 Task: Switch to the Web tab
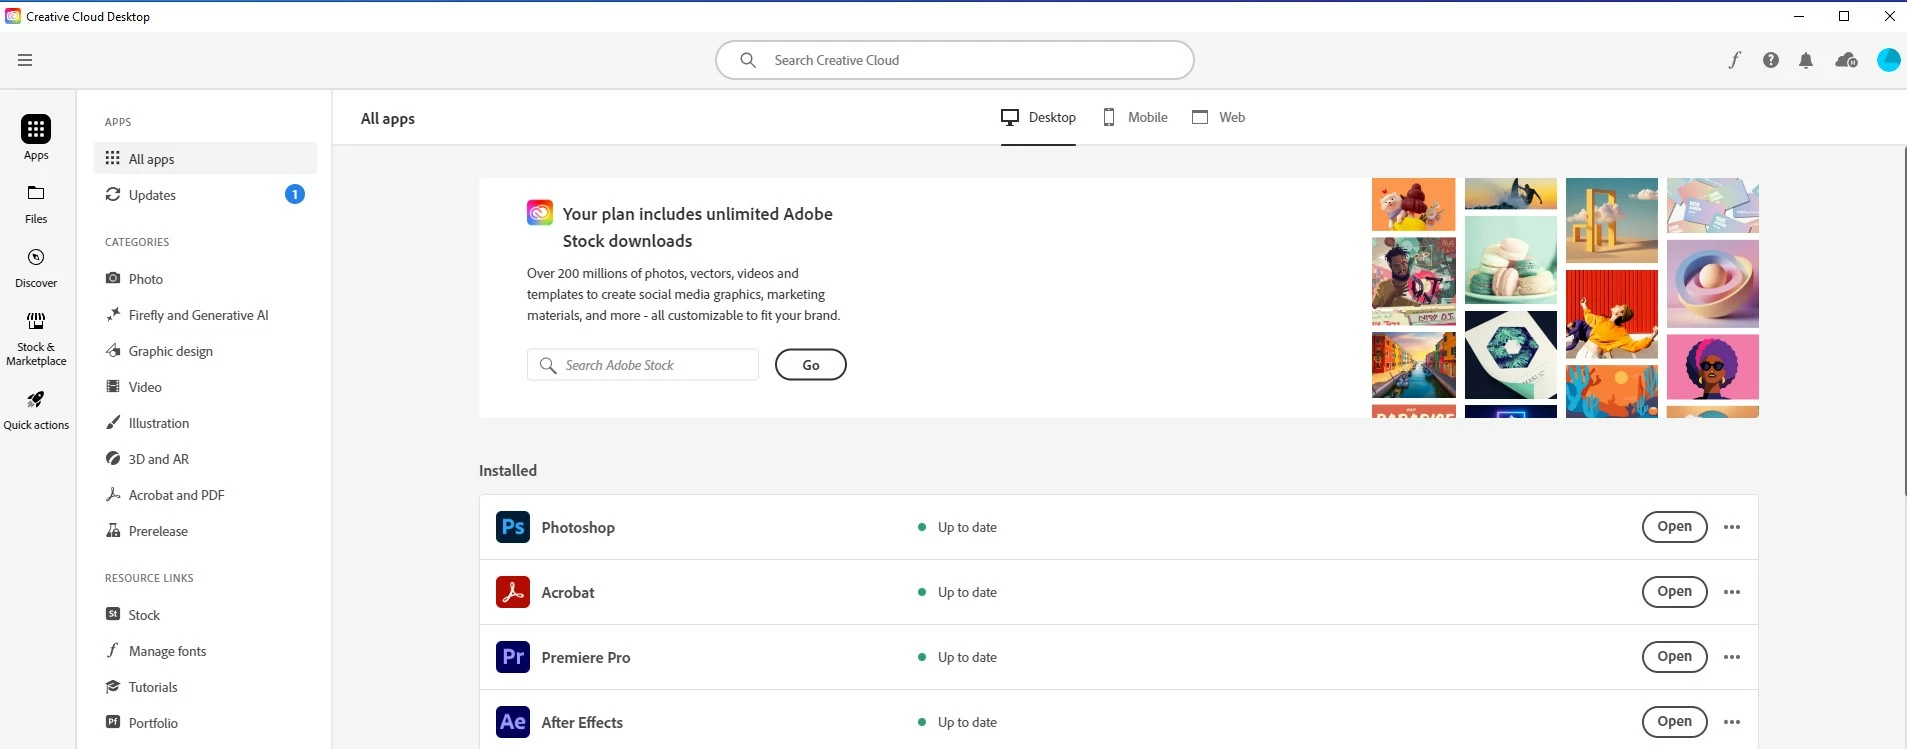(1218, 117)
